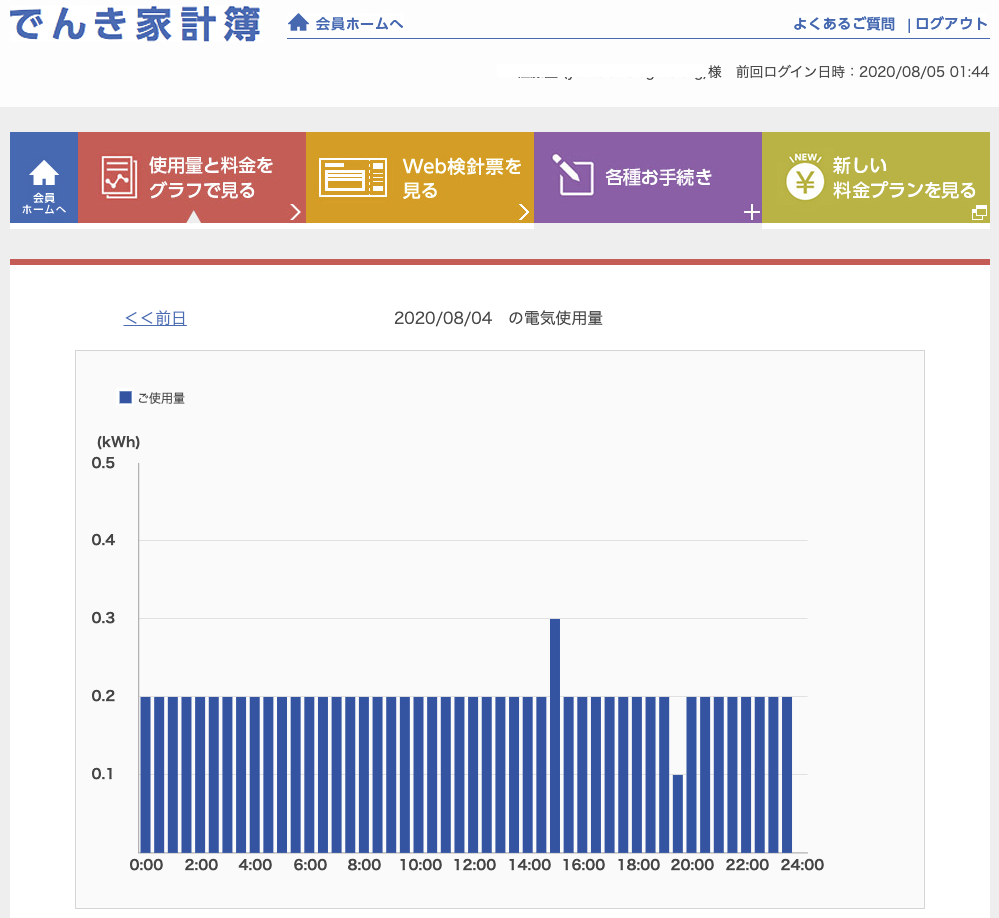Open よくあるご質問 FAQ link

843,24
